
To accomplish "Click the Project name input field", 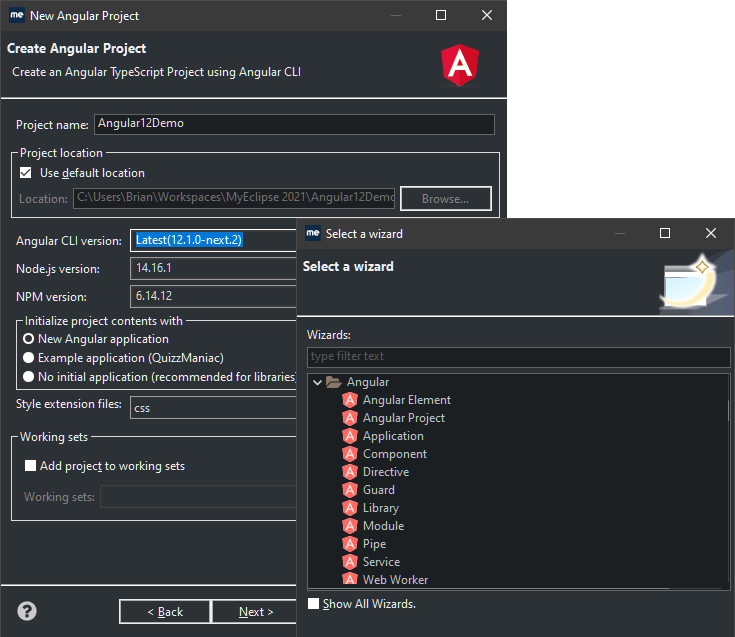I will point(294,124).
